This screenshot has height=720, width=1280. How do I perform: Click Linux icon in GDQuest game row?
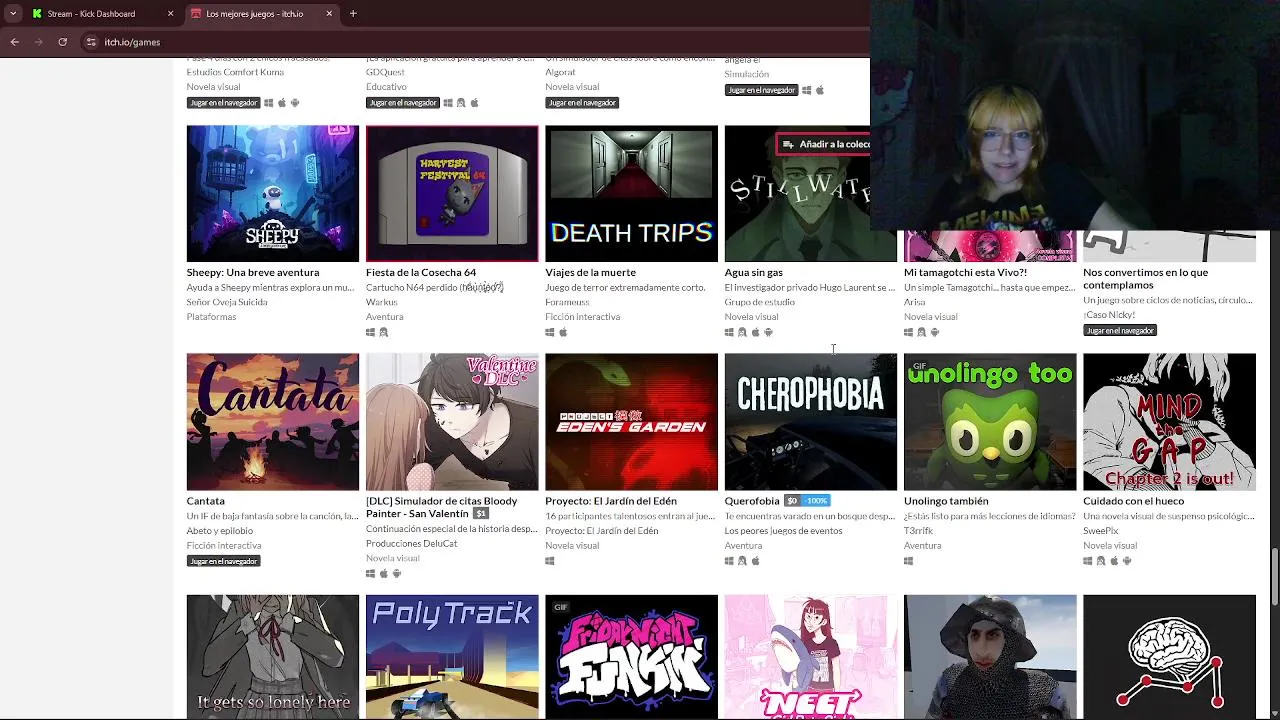point(461,103)
